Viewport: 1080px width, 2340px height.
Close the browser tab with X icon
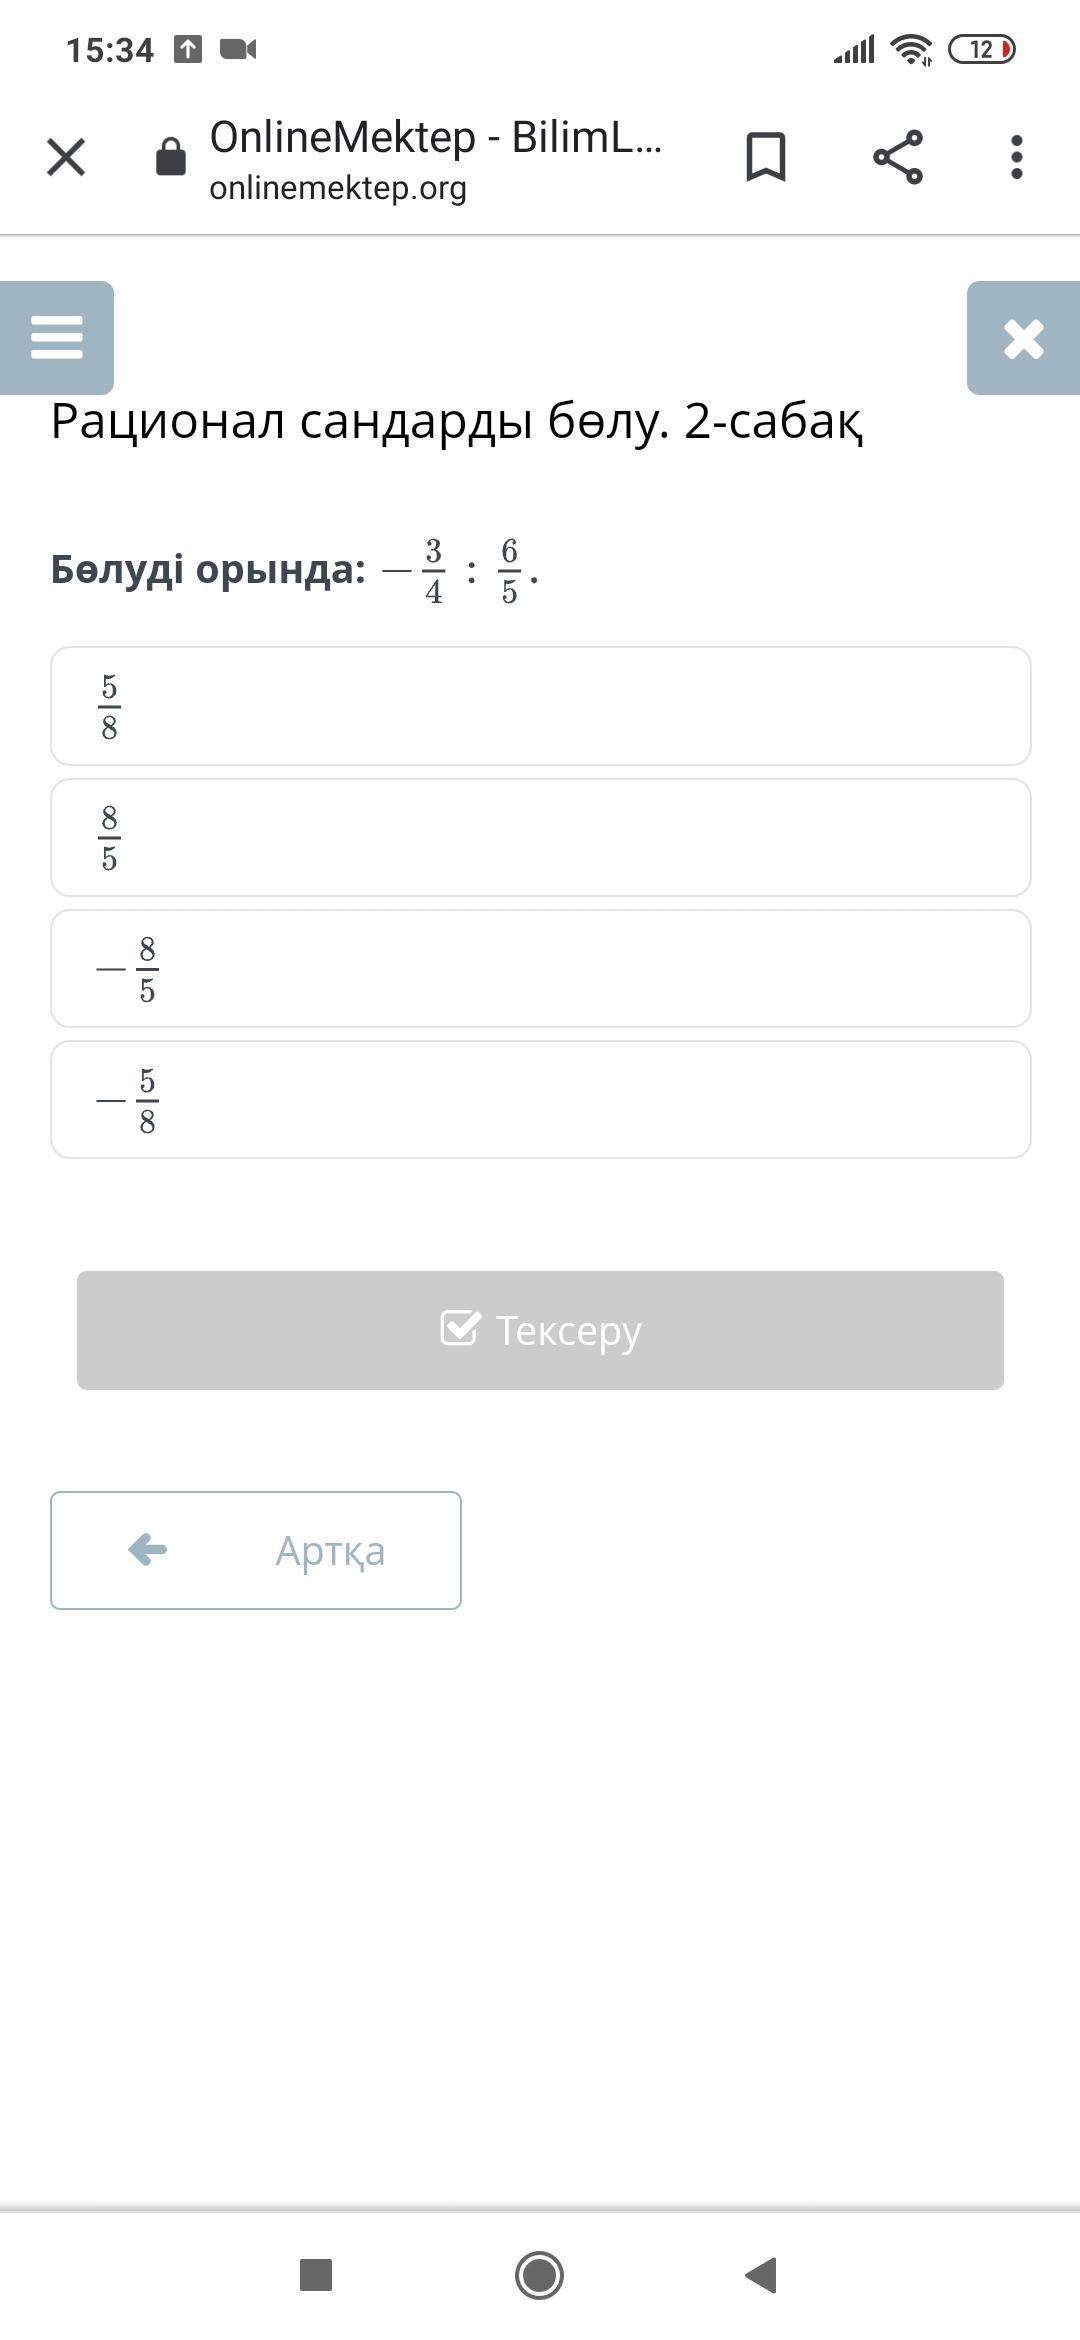pos(66,157)
